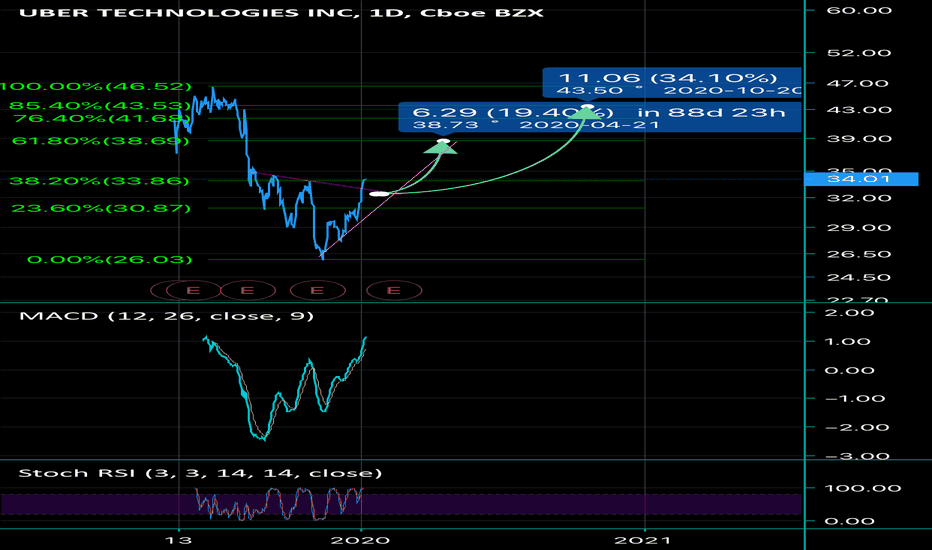Click the 43.00 price axis label
This screenshot has height=550, width=932.
pos(859,110)
